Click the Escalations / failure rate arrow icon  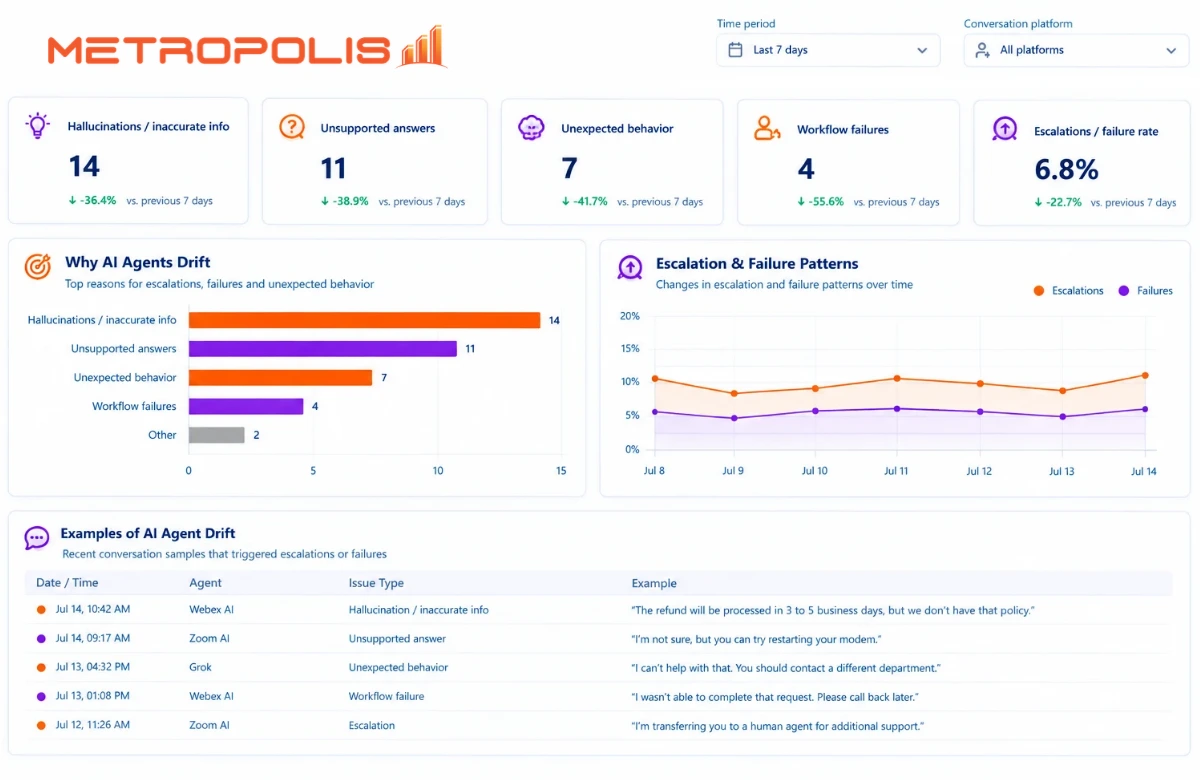pyautogui.click(x=1004, y=129)
